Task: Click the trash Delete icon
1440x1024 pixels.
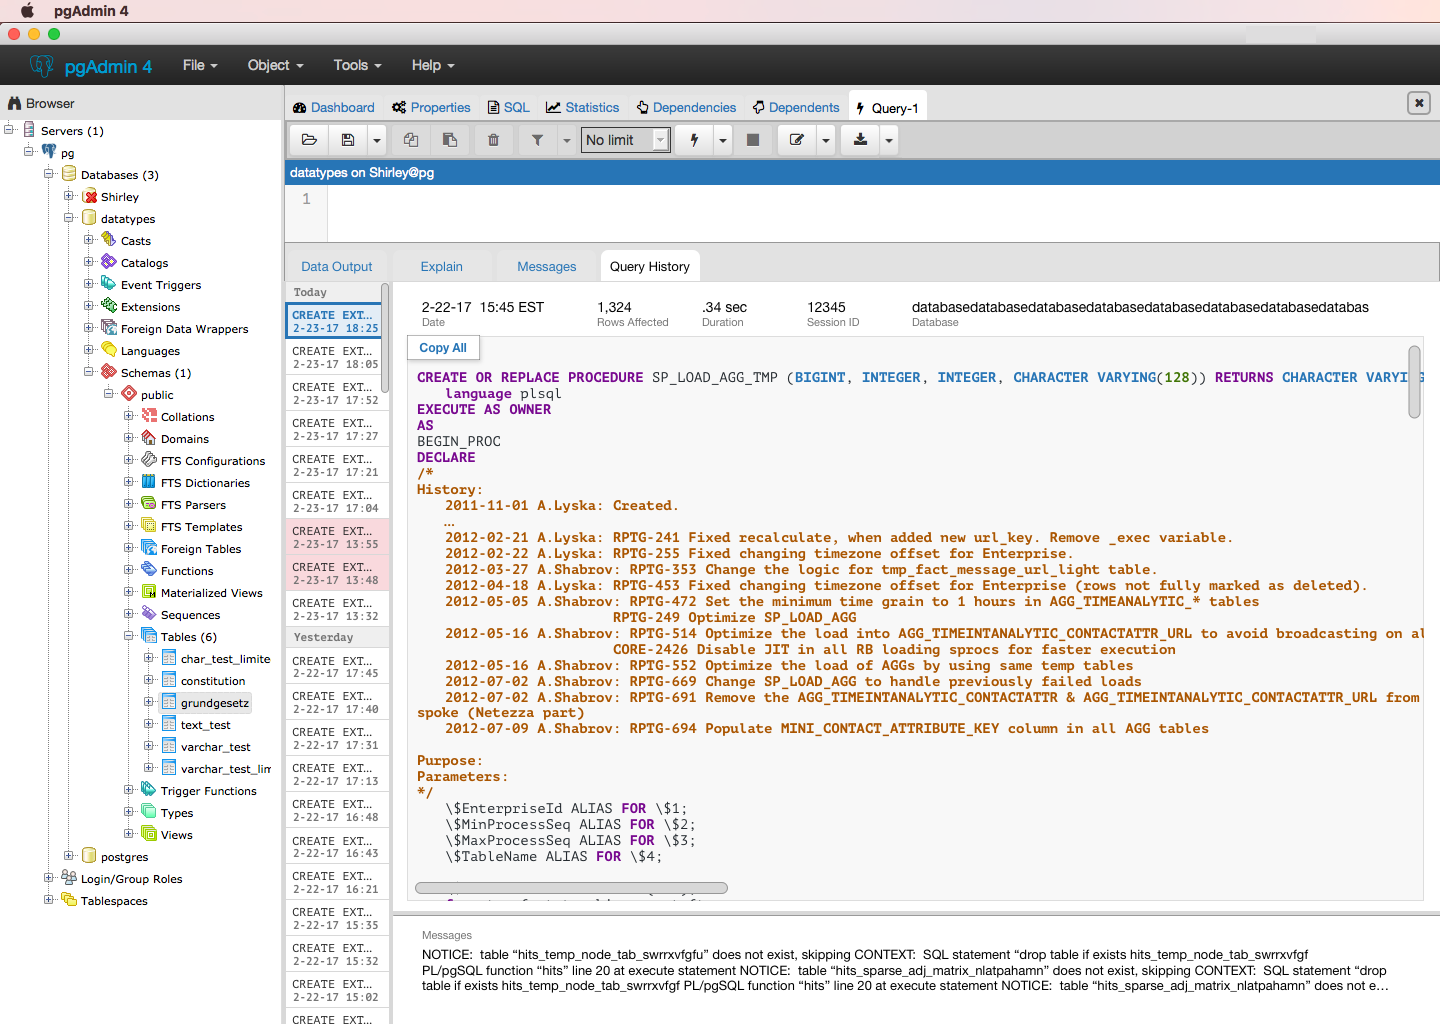Action: (493, 140)
